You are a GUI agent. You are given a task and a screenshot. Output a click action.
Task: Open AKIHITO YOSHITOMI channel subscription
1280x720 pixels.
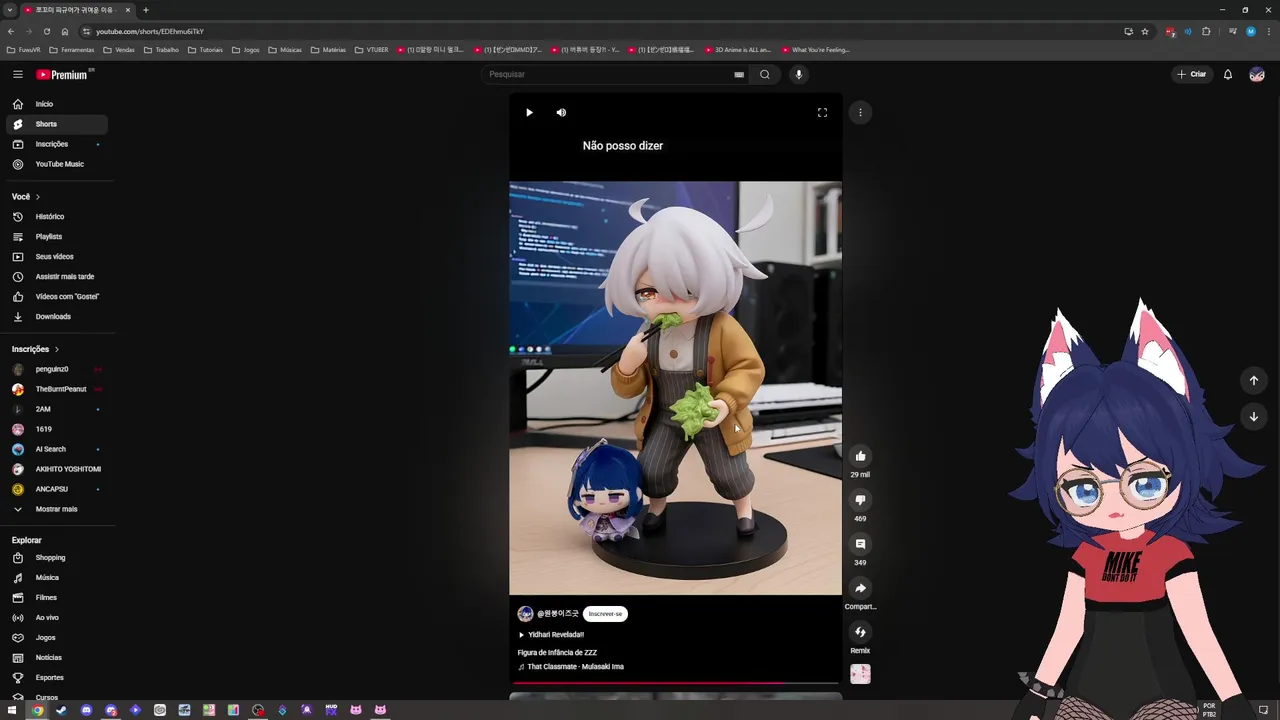pos(57,469)
